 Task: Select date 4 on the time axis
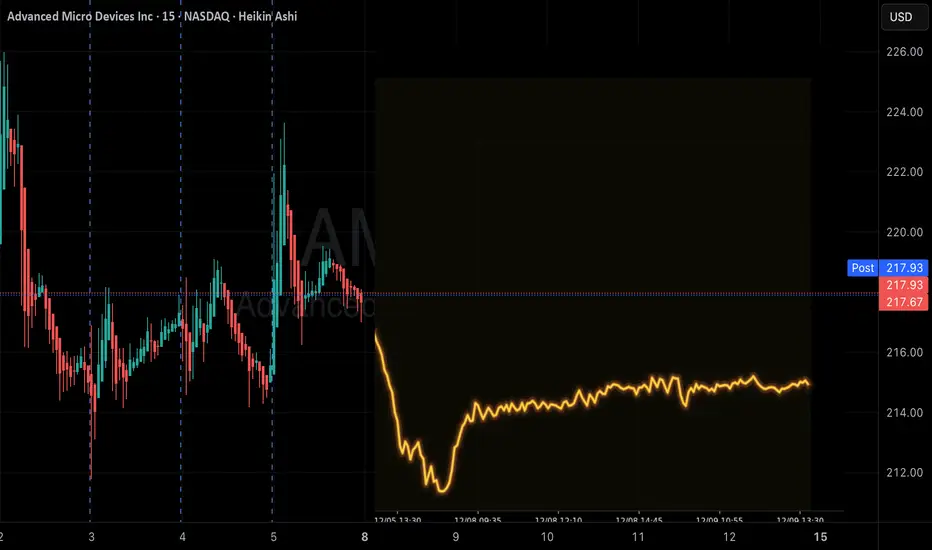(182, 538)
